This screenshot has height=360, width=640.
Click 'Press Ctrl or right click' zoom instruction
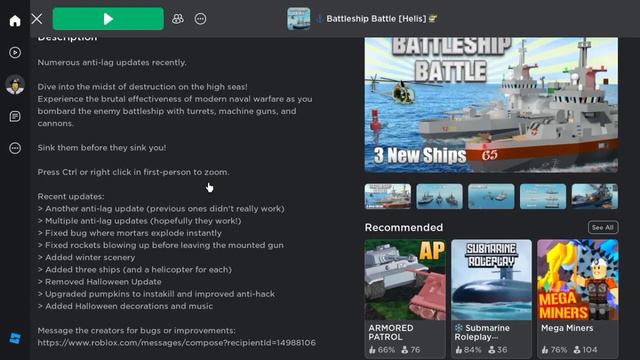(x=133, y=172)
